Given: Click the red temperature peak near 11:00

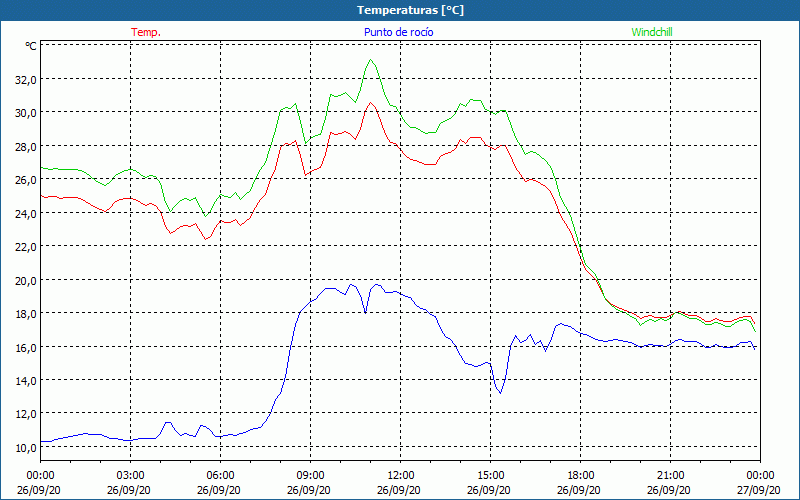Looking at the screenshot, I should pos(371,103).
